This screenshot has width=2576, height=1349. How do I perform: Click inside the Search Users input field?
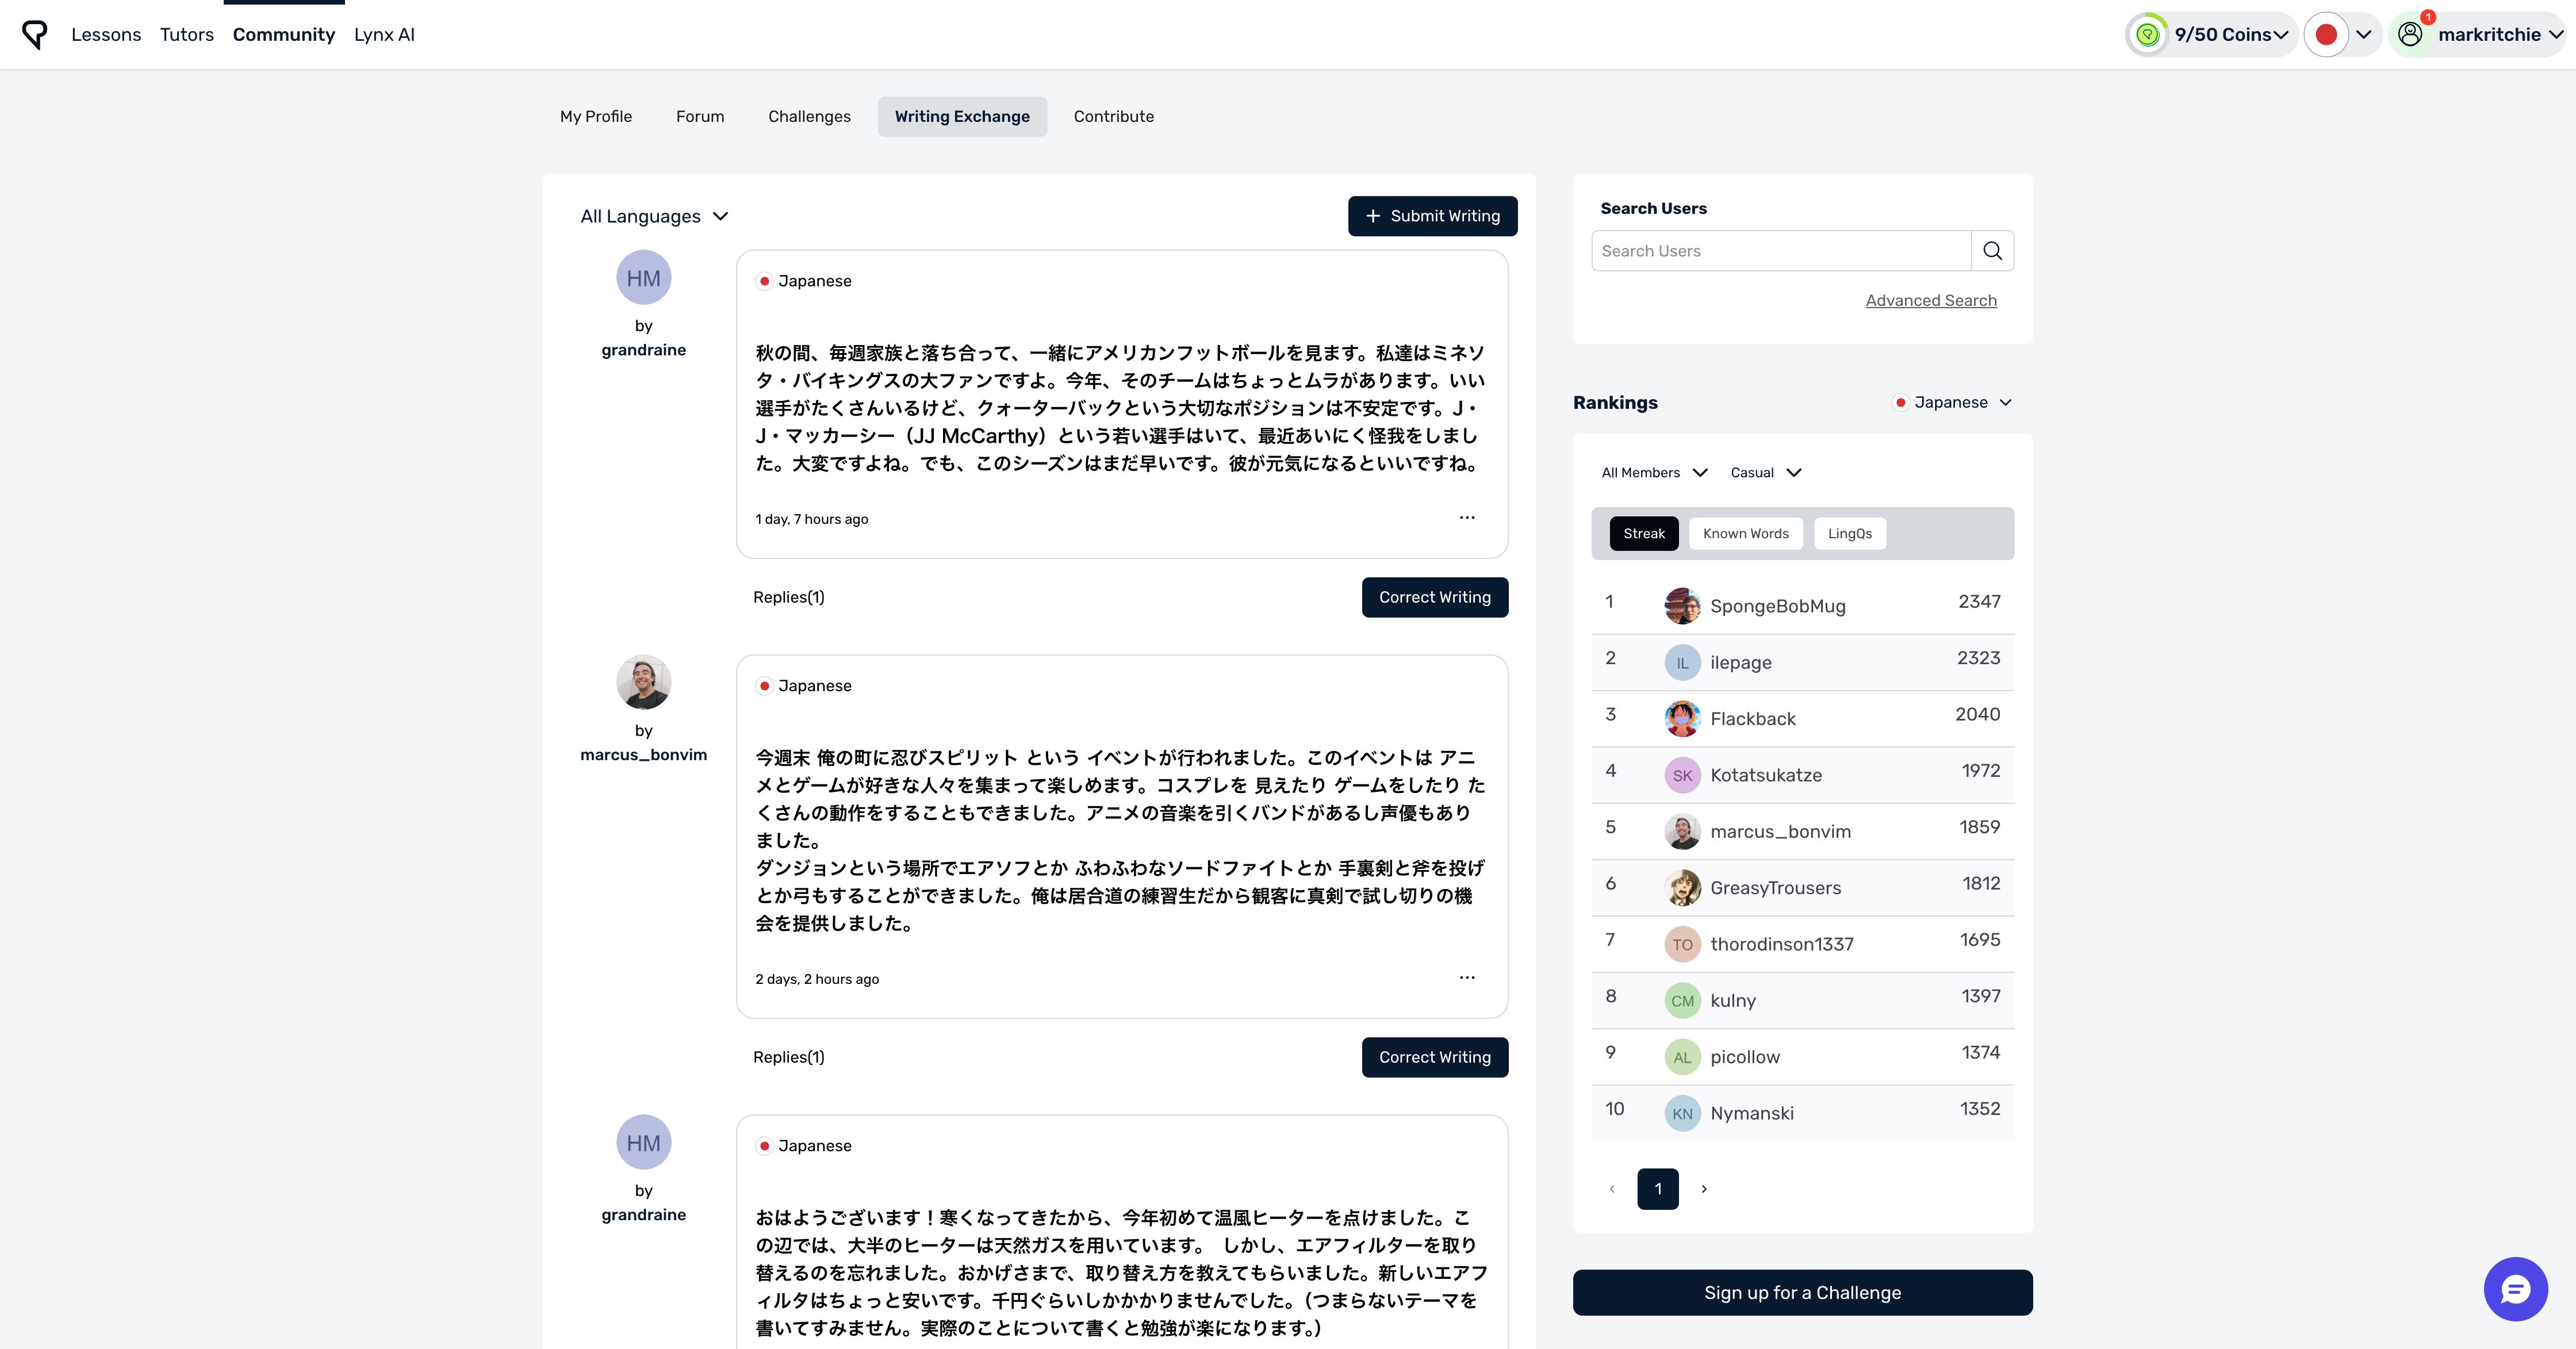(1780, 250)
